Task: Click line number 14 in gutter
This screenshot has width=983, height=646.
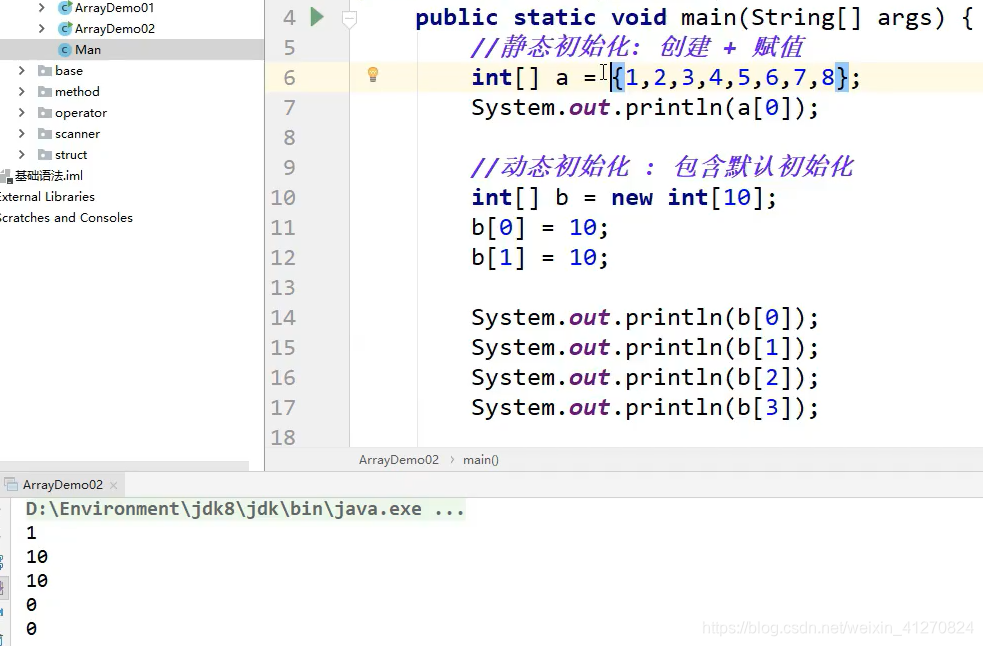Action: pos(283,317)
